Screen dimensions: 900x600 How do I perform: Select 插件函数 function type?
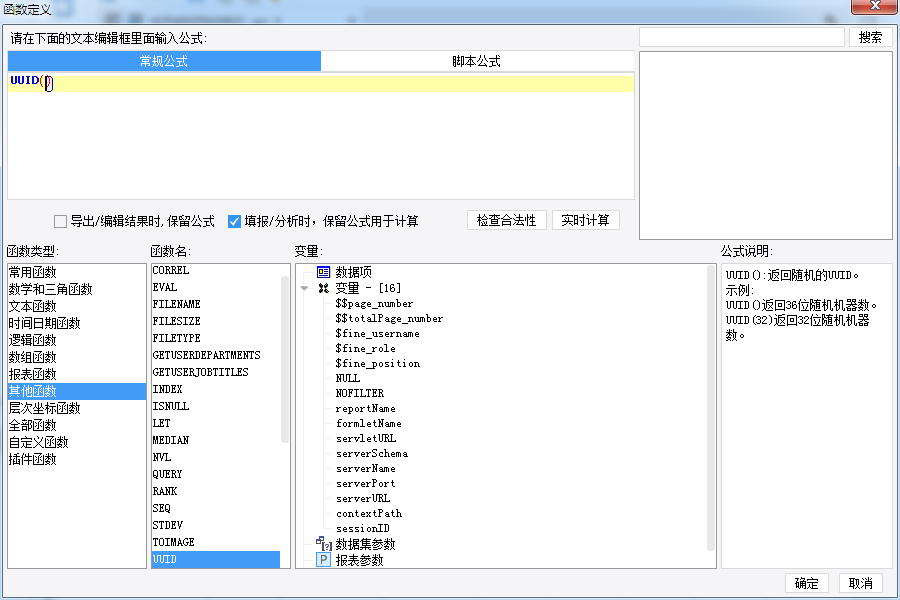pos(77,459)
